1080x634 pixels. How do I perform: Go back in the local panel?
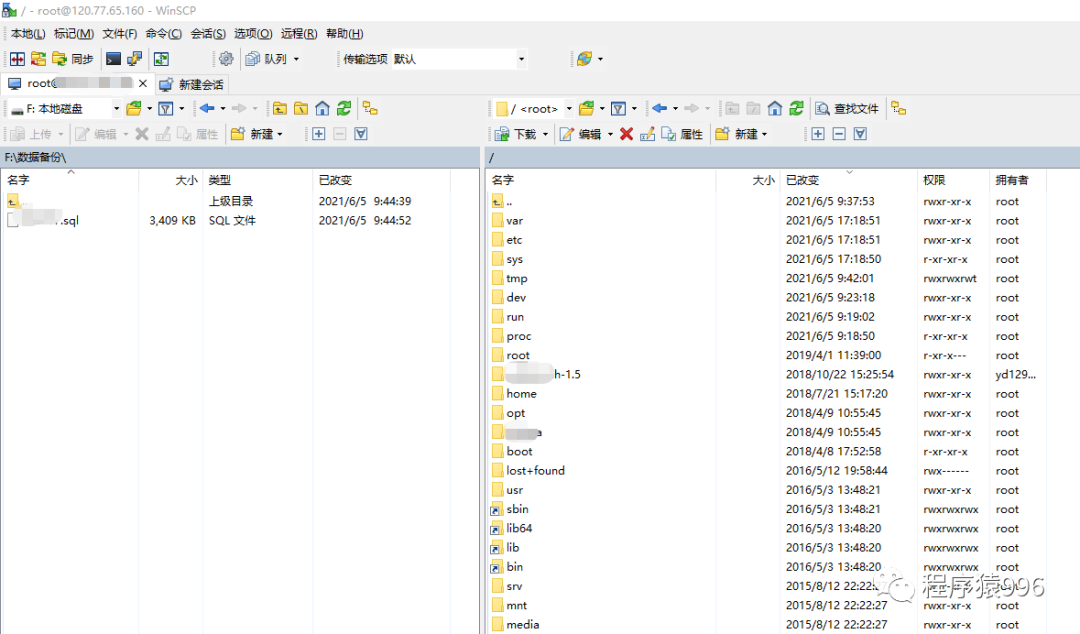point(207,108)
